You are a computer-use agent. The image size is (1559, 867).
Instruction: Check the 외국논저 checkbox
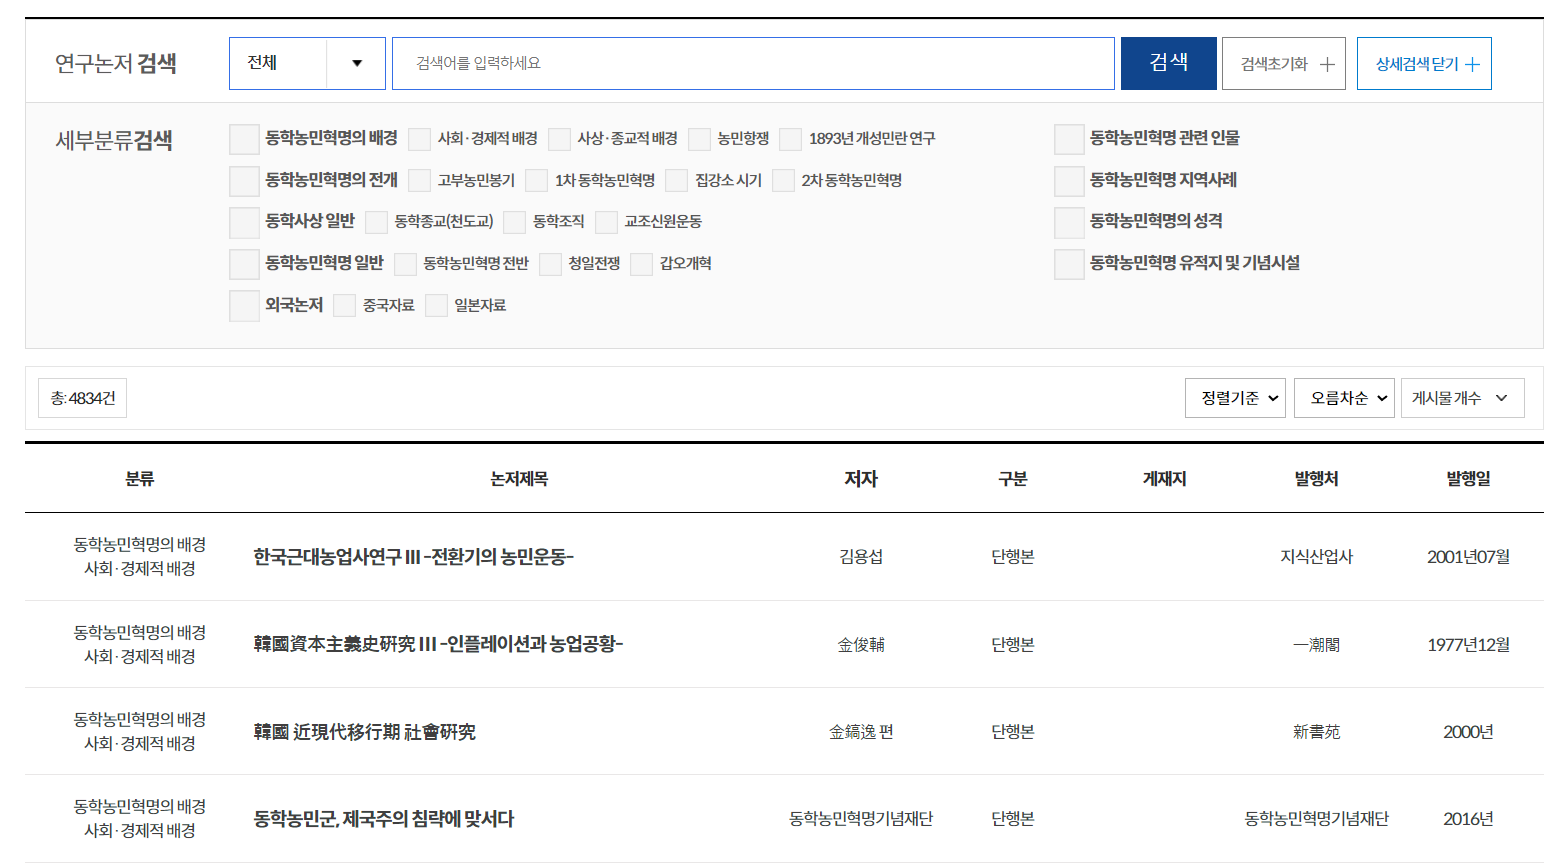tap(244, 306)
